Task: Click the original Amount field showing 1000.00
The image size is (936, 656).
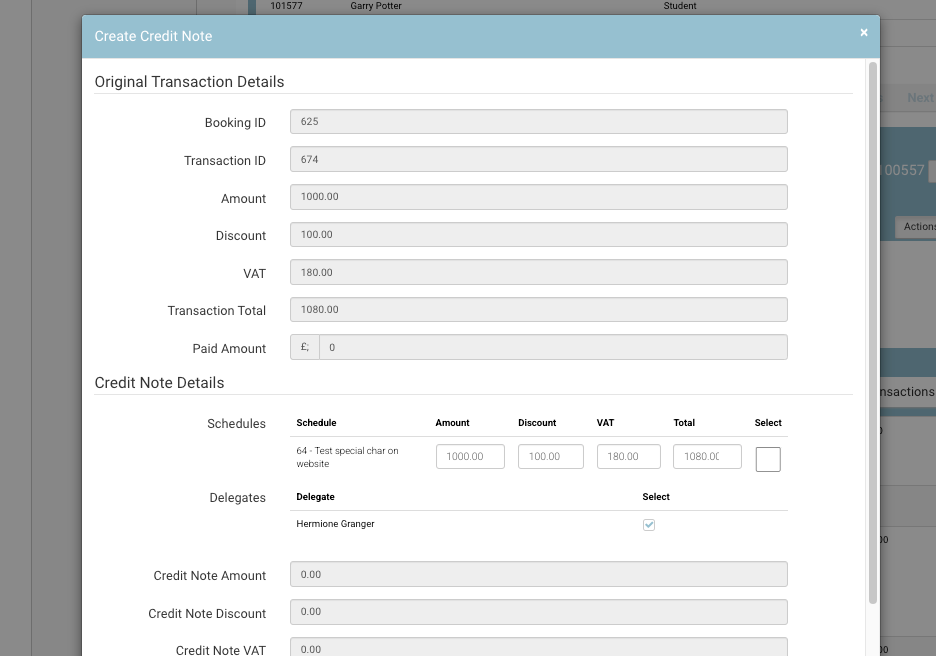Action: point(538,197)
